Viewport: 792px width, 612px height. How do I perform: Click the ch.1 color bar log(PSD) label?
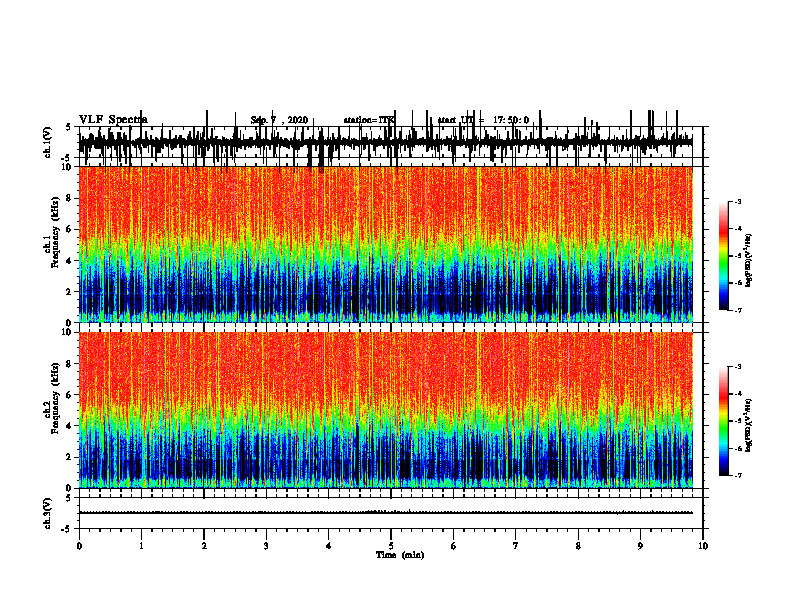point(749,260)
